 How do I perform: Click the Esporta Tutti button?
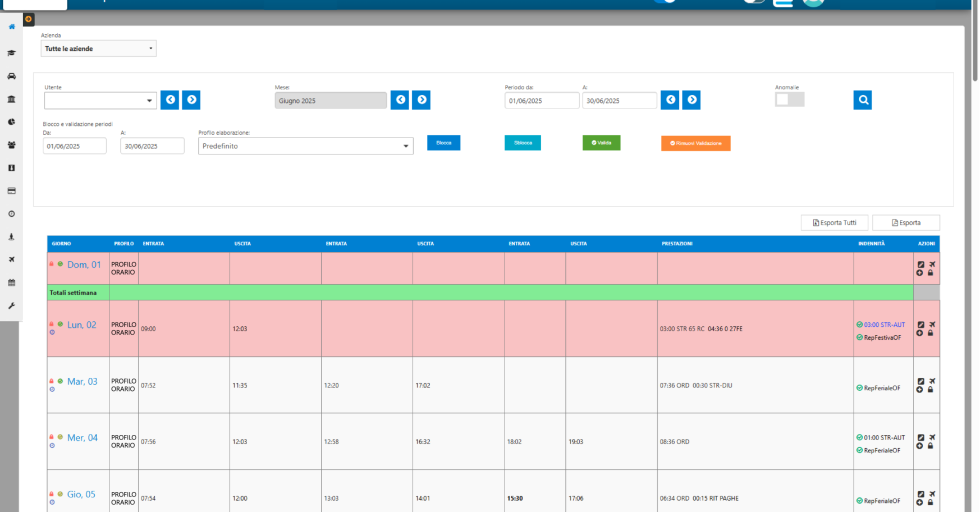834,223
